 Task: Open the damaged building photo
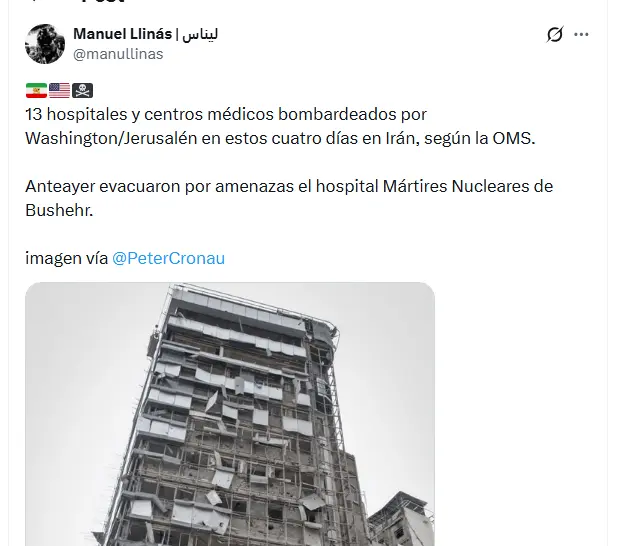tap(230, 414)
